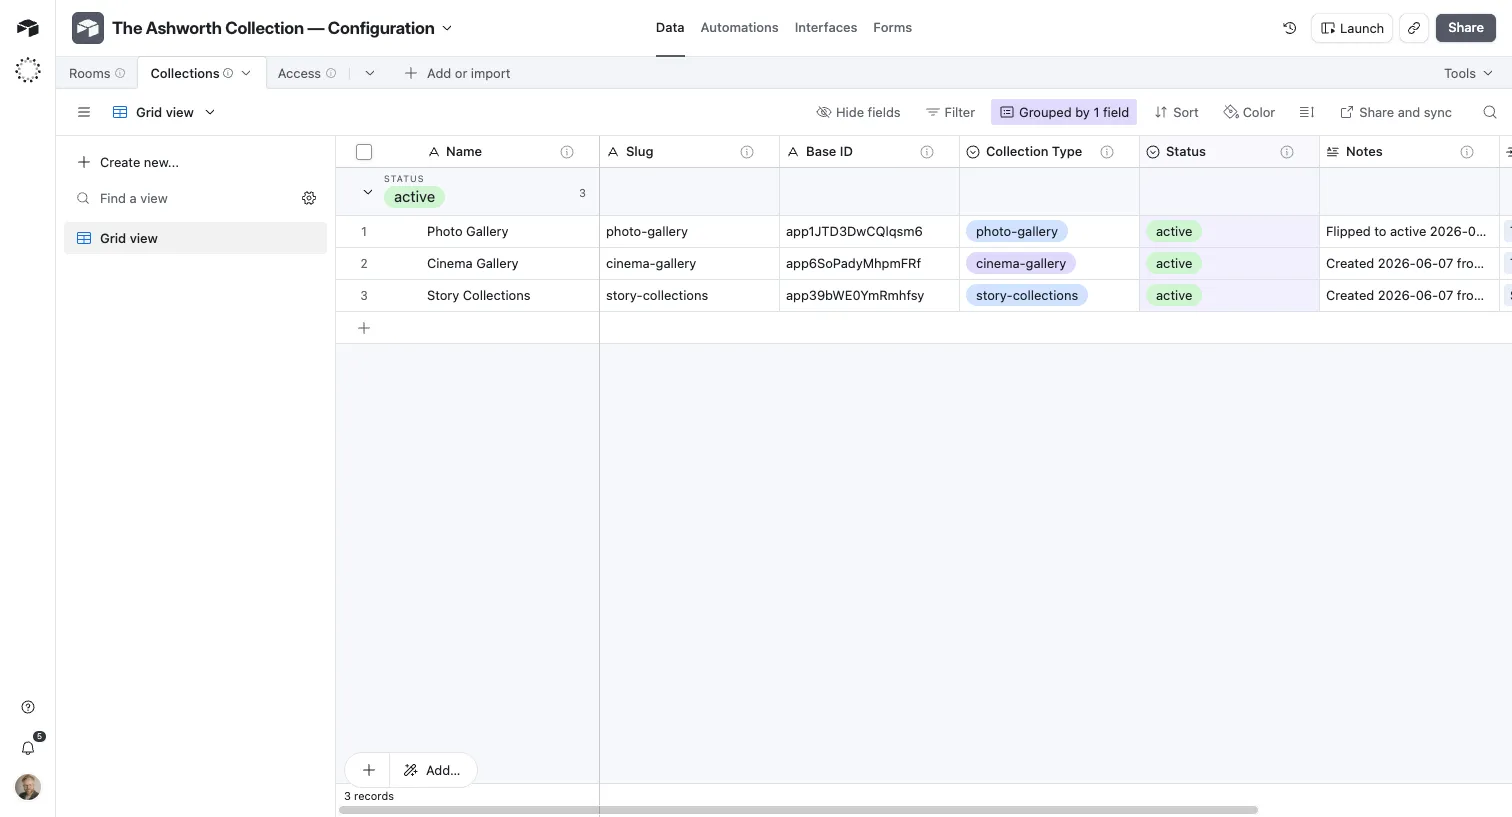This screenshot has width=1512, height=817.
Task: Open the Ashworth Collection base icon
Action: (x=88, y=28)
